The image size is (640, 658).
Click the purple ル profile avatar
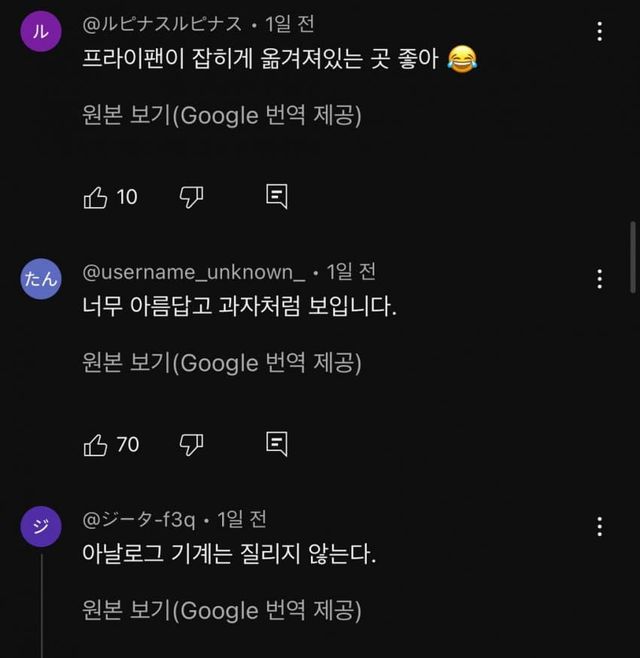pos(40,31)
